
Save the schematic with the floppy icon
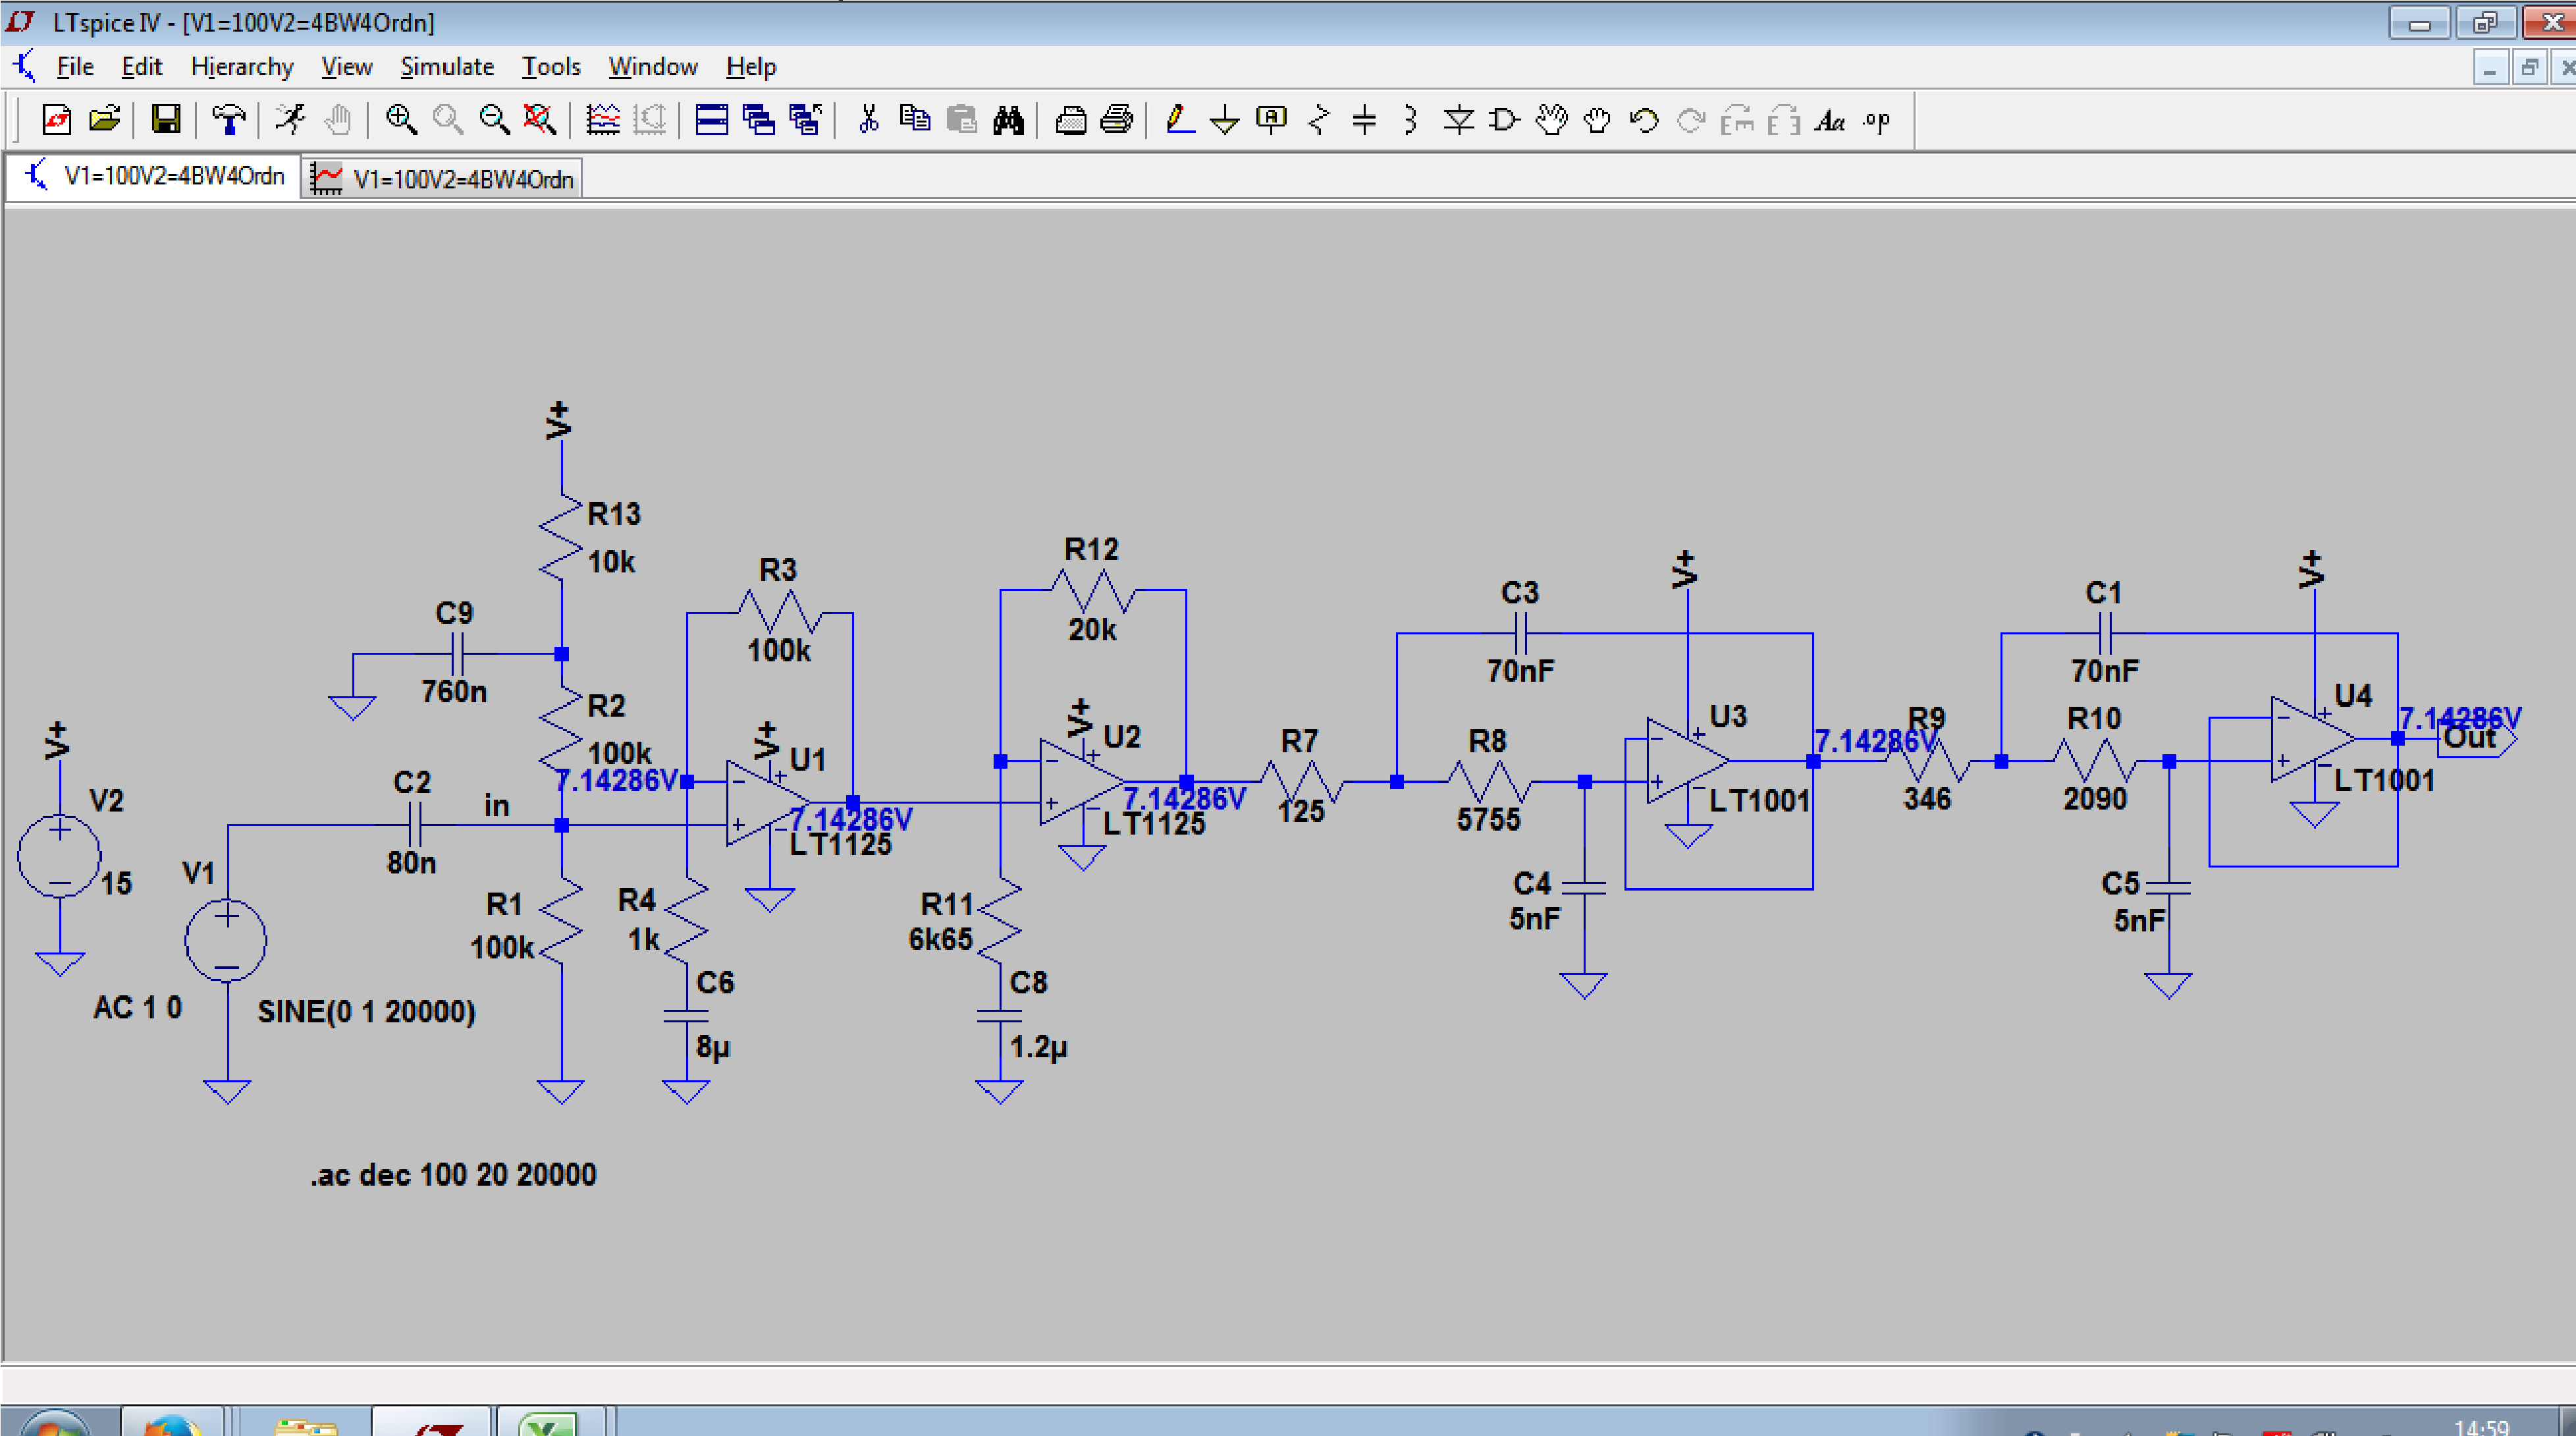pos(166,120)
